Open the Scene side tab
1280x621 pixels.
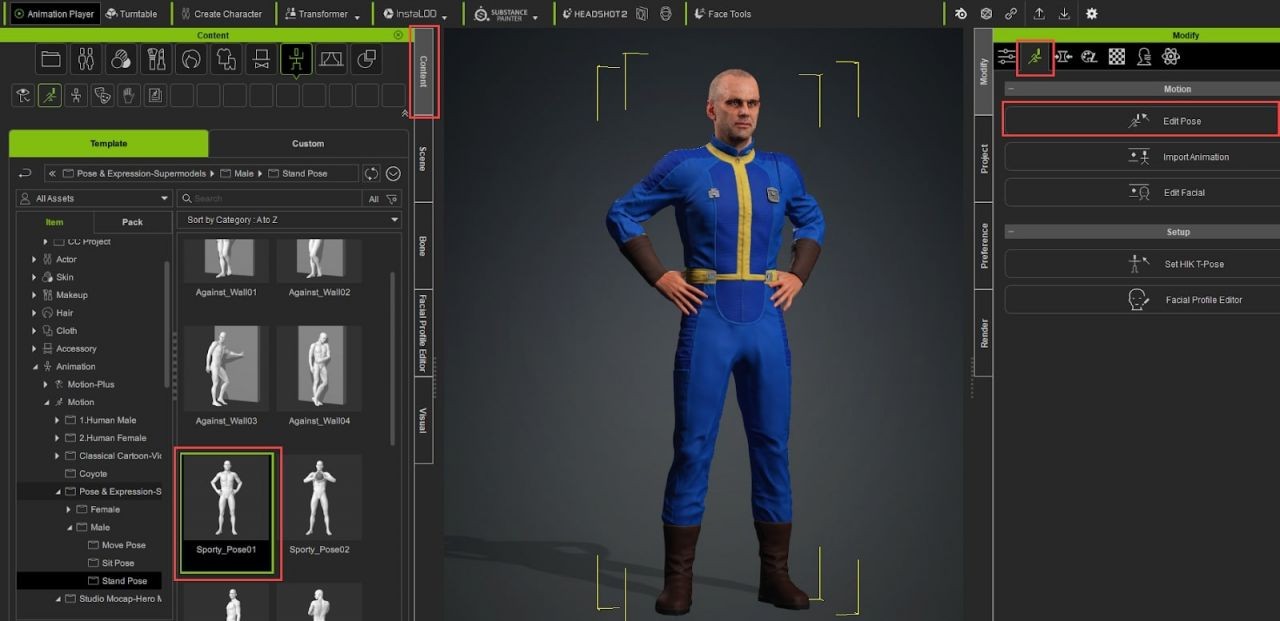tap(423, 159)
